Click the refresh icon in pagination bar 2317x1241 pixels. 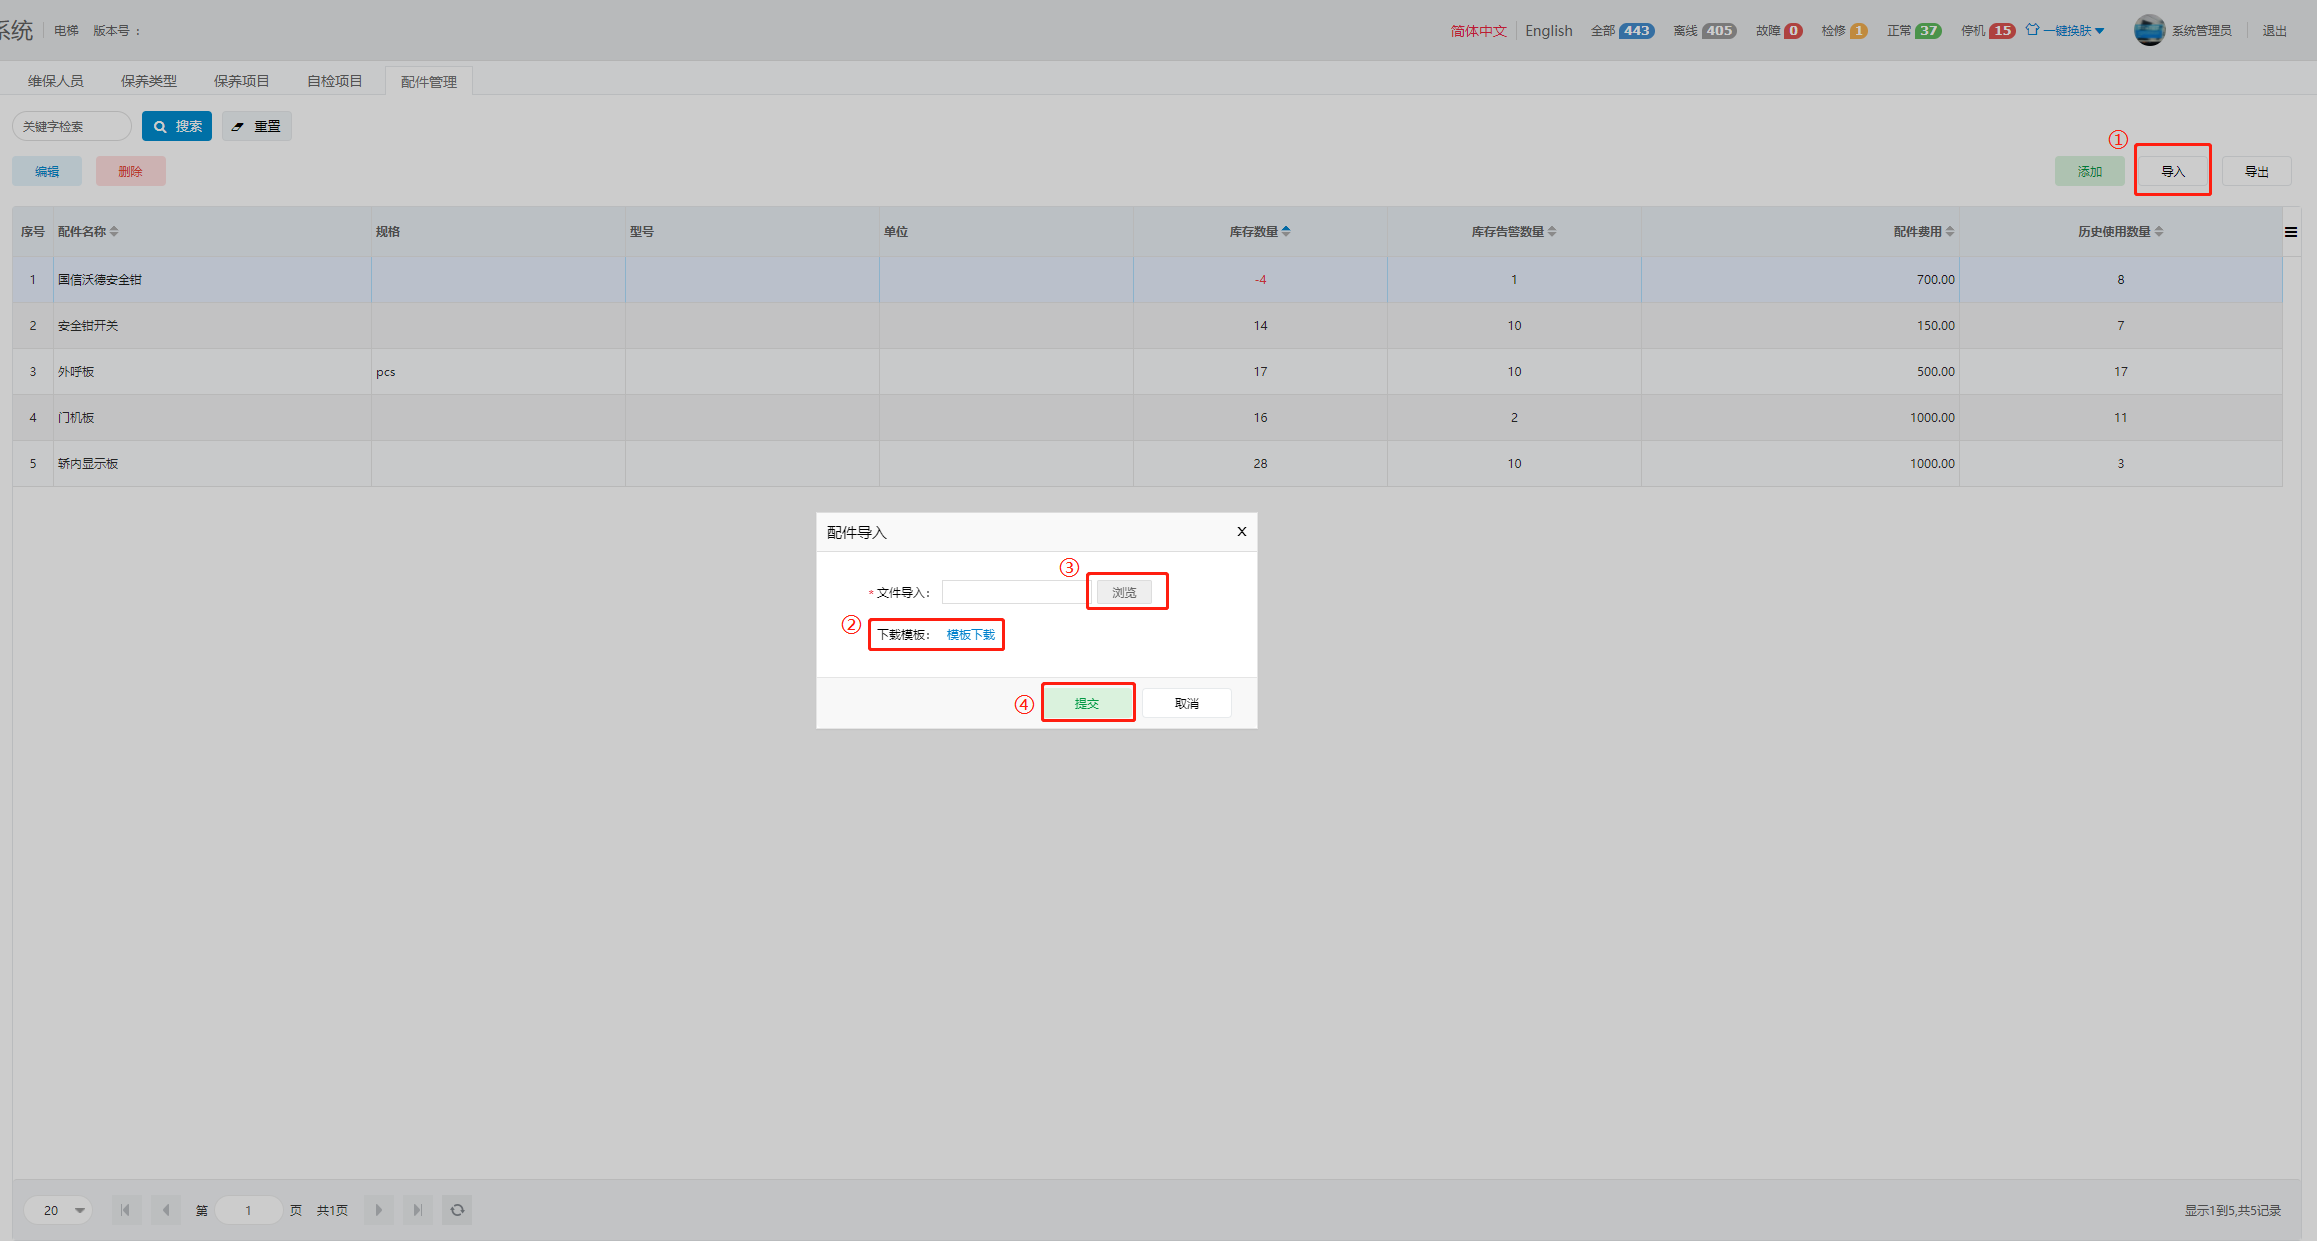click(x=457, y=1210)
